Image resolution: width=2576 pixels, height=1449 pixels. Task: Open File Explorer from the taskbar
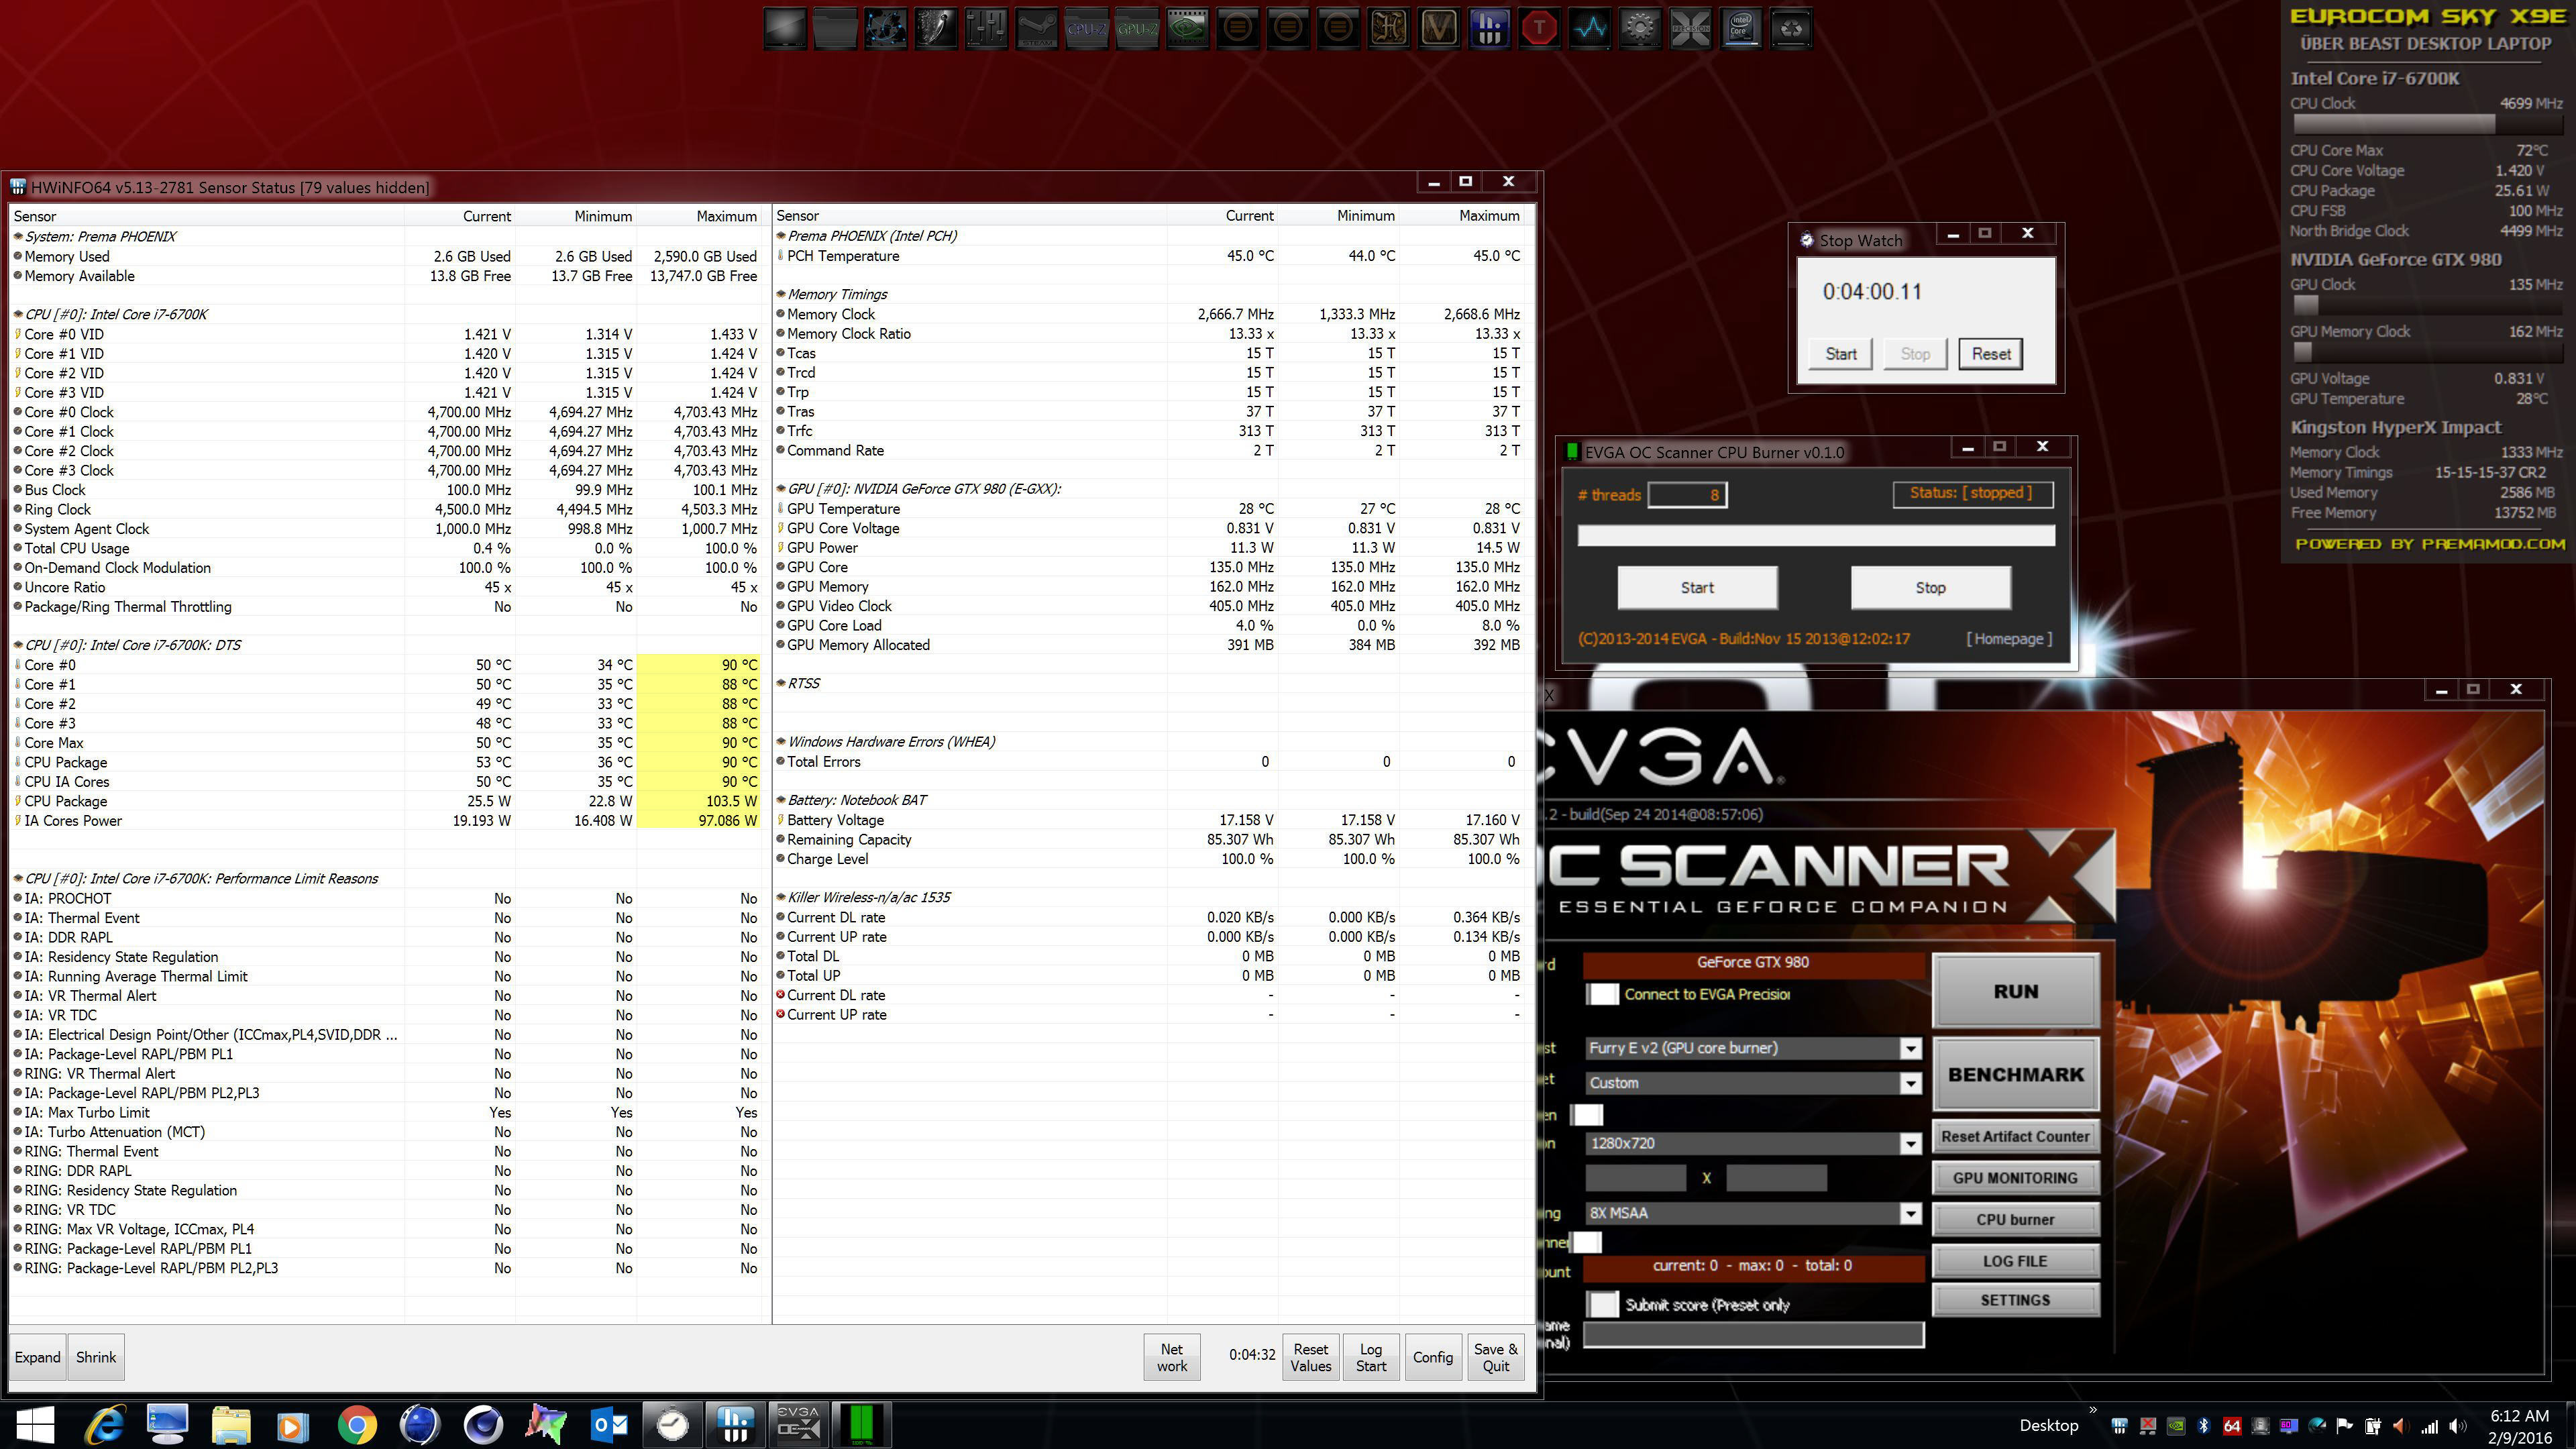(231, 1425)
